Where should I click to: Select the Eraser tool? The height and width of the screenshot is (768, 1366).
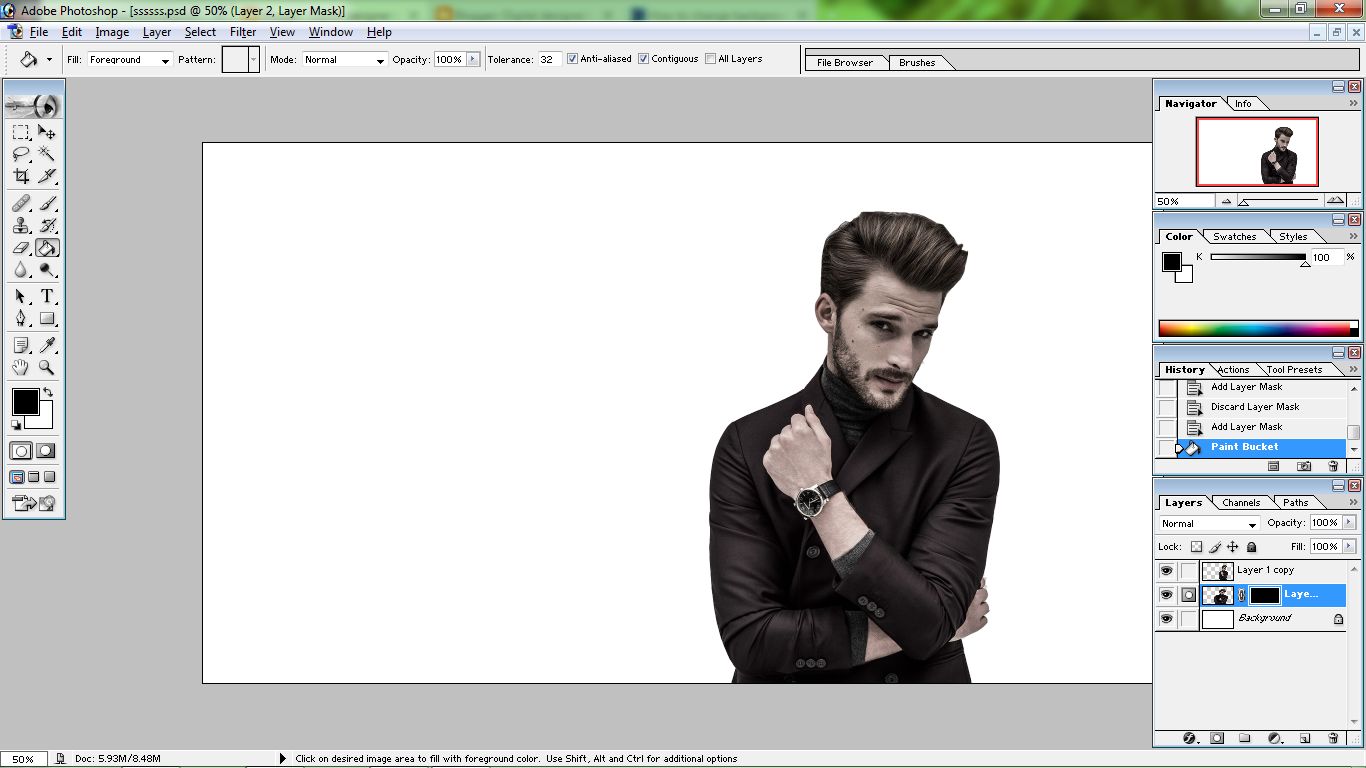21,247
